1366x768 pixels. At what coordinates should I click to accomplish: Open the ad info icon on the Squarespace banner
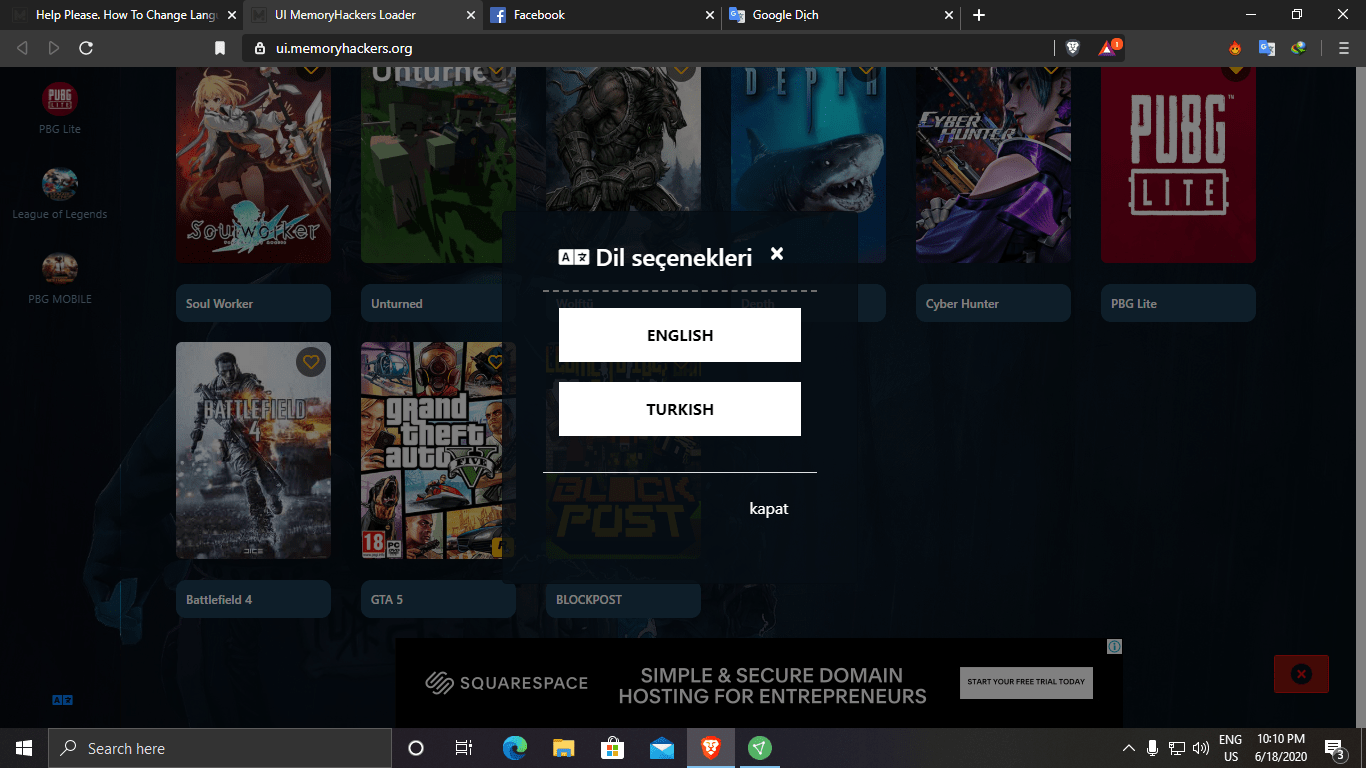click(x=1115, y=646)
